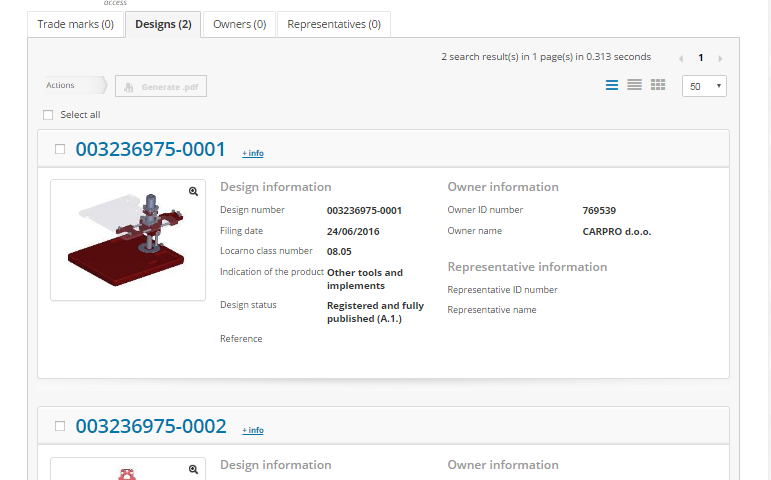Expand +info for design 003236975-0001
The height and width of the screenshot is (480, 771).
(253, 153)
